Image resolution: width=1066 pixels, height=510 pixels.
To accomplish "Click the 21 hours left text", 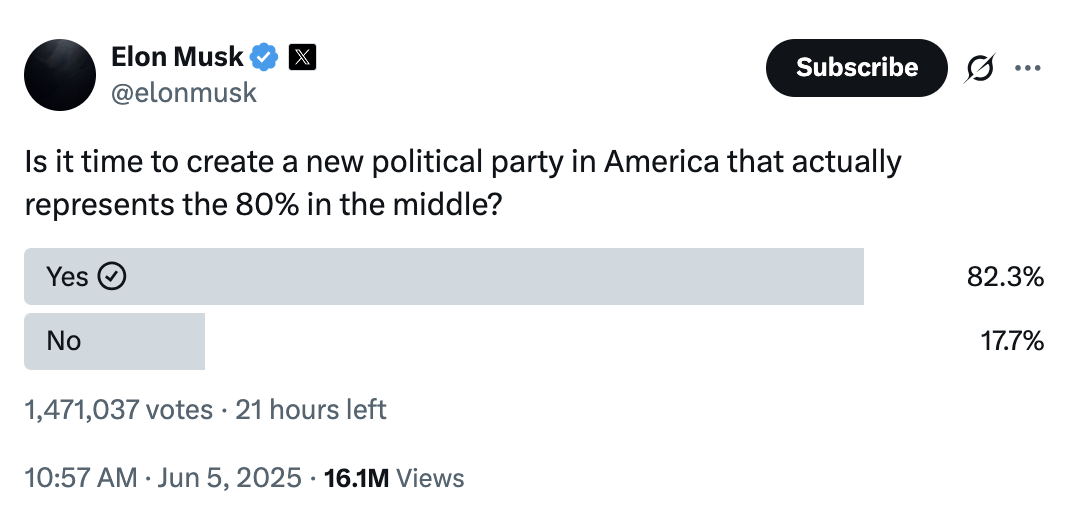I will pos(310,410).
